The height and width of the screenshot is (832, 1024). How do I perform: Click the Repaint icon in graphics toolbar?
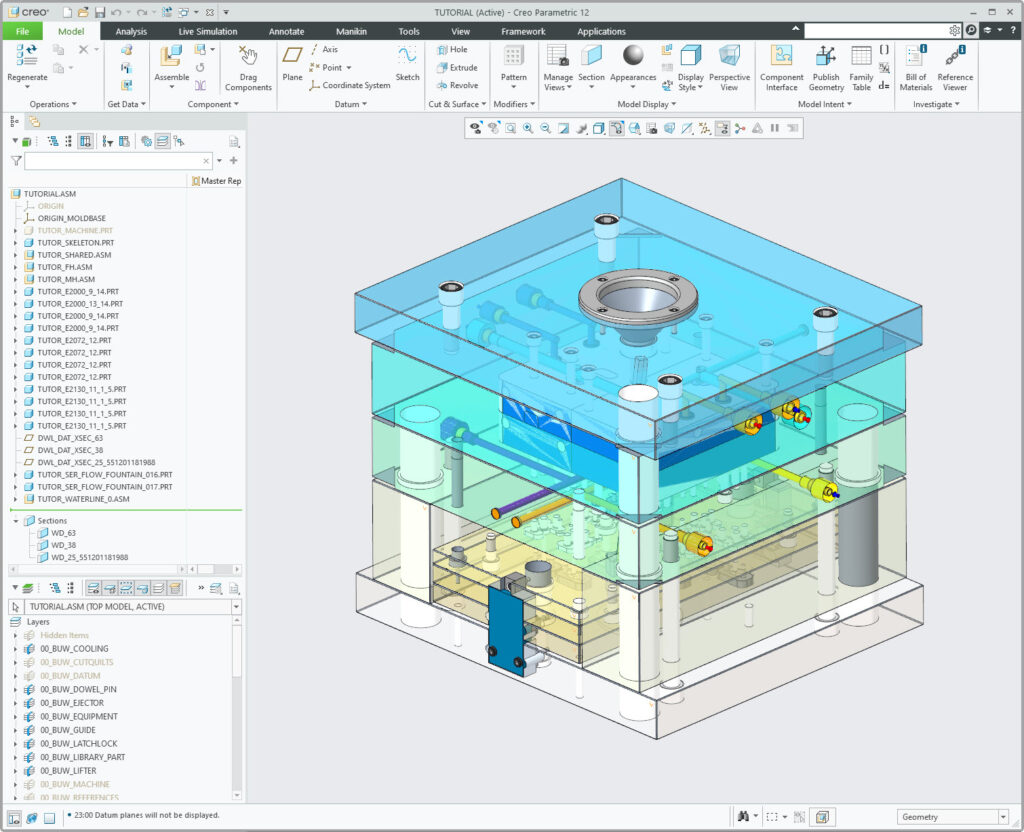563,129
